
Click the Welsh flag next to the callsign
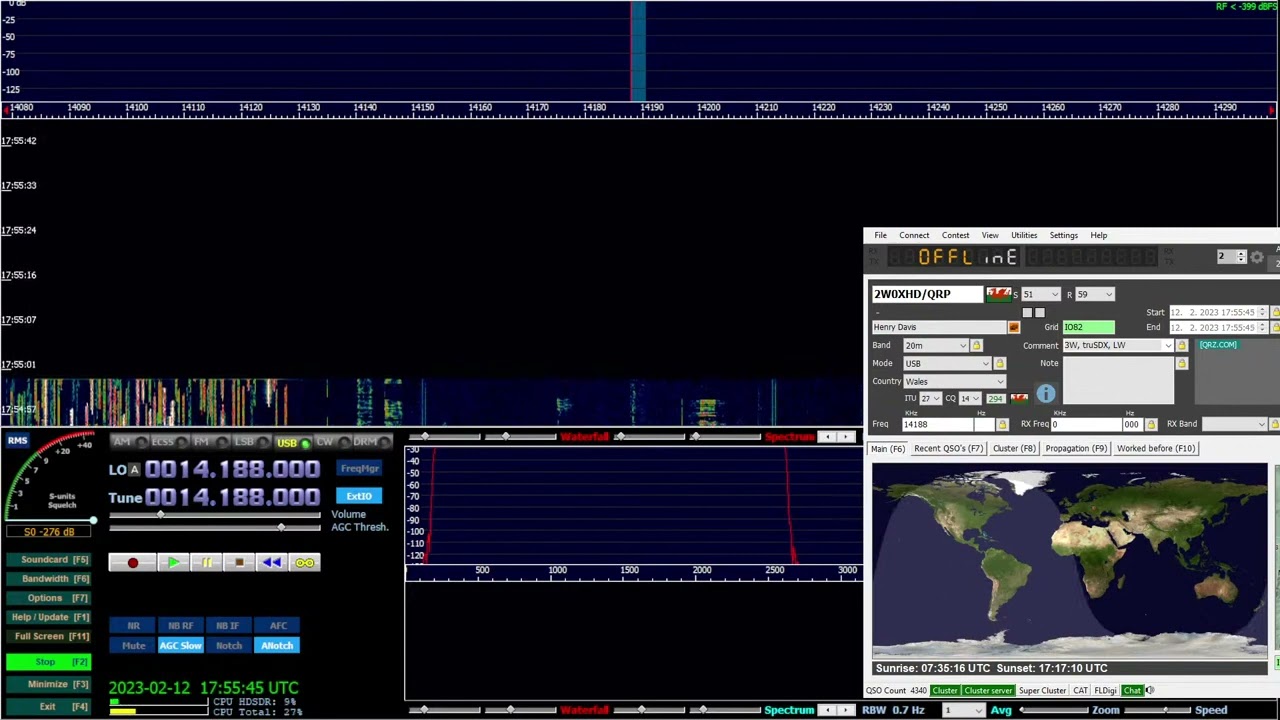coord(998,294)
